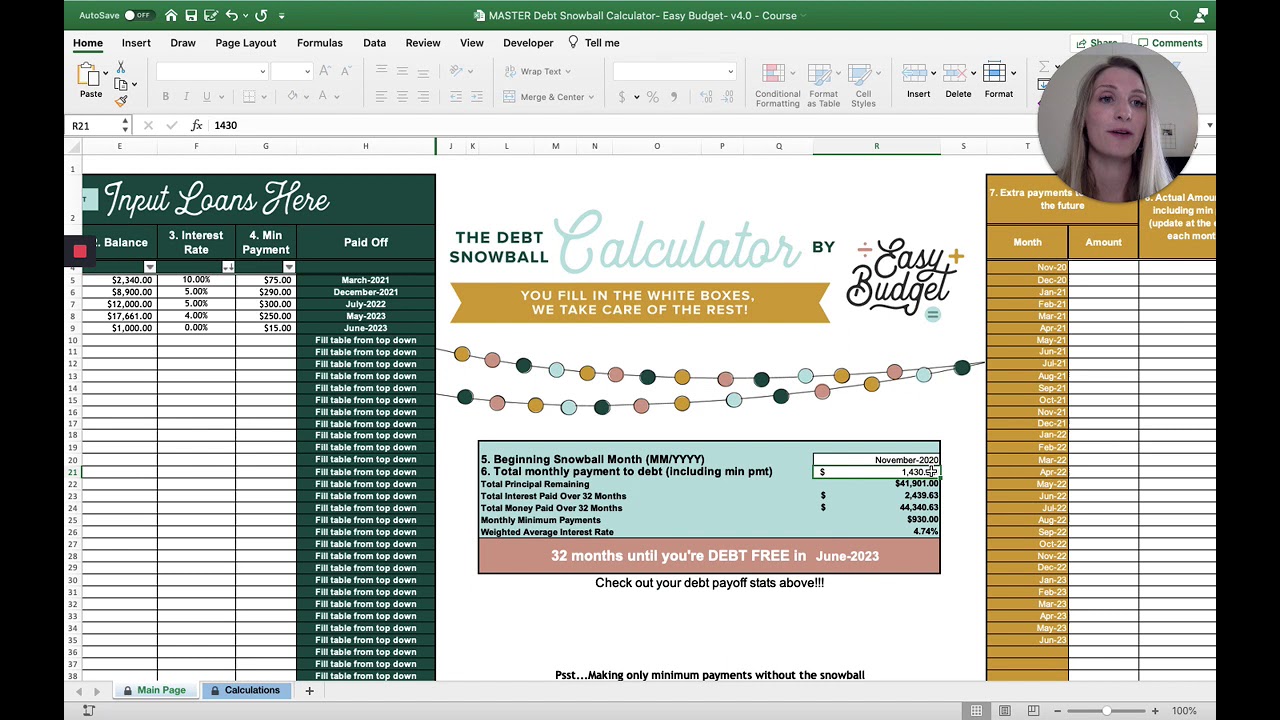Switch to the Data tab
Image resolution: width=1280 pixels, height=720 pixels.
pyautogui.click(x=374, y=43)
